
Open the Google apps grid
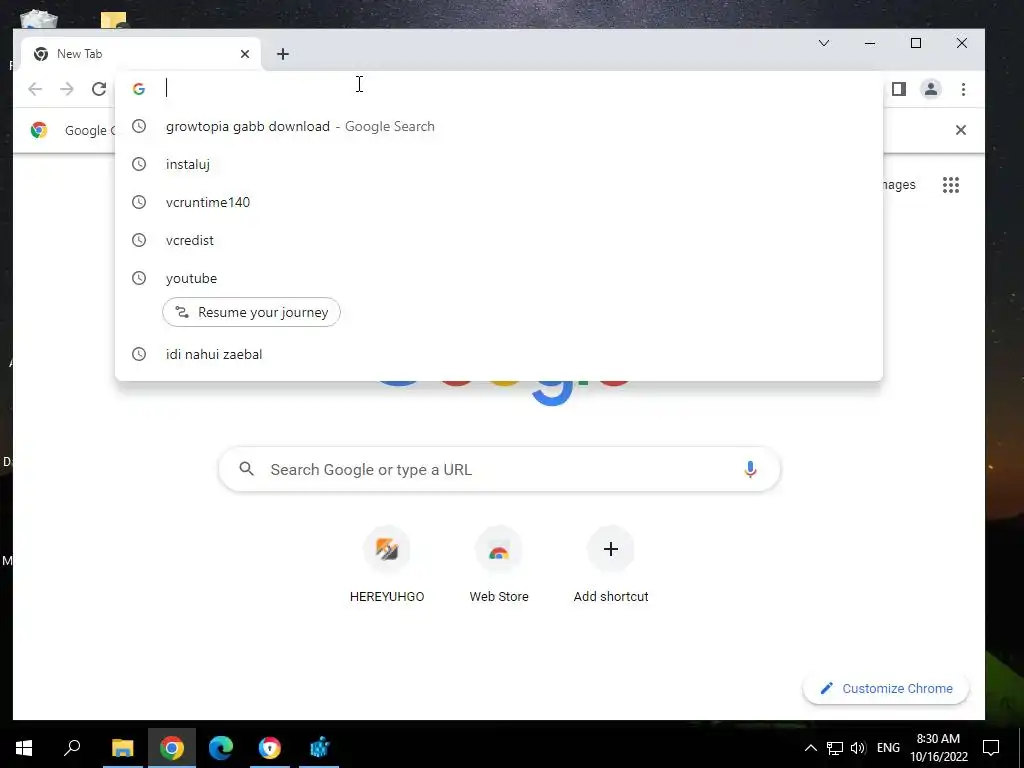(951, 185)
